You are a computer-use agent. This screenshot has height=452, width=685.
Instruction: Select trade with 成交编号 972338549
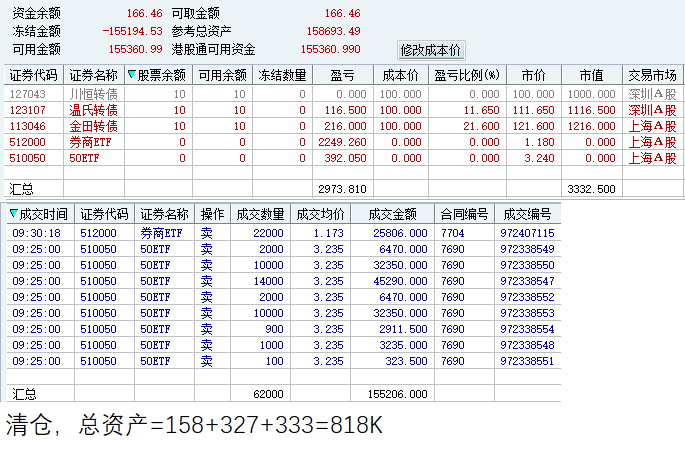(284, 249)
